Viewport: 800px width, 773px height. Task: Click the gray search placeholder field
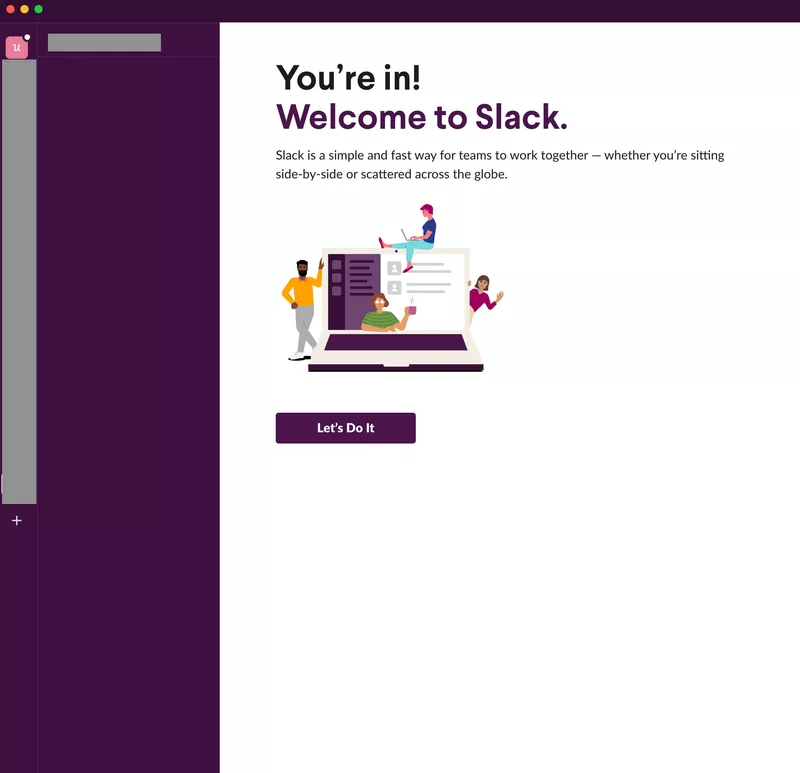pos(105,42)
